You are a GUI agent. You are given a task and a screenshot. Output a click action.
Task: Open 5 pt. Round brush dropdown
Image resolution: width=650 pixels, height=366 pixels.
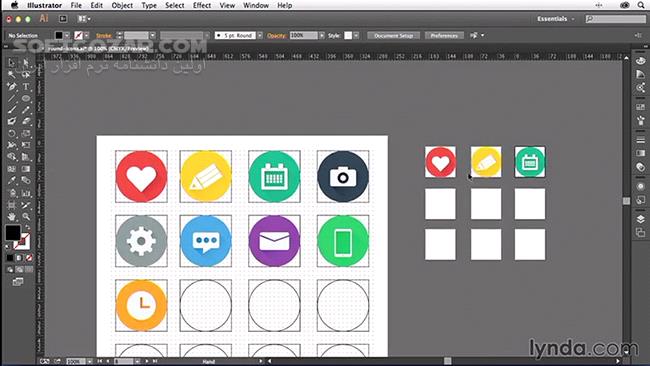tap(260, 36)
